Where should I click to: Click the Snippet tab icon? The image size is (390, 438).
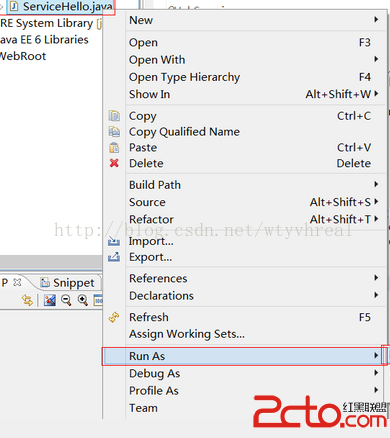click(45, 283)
